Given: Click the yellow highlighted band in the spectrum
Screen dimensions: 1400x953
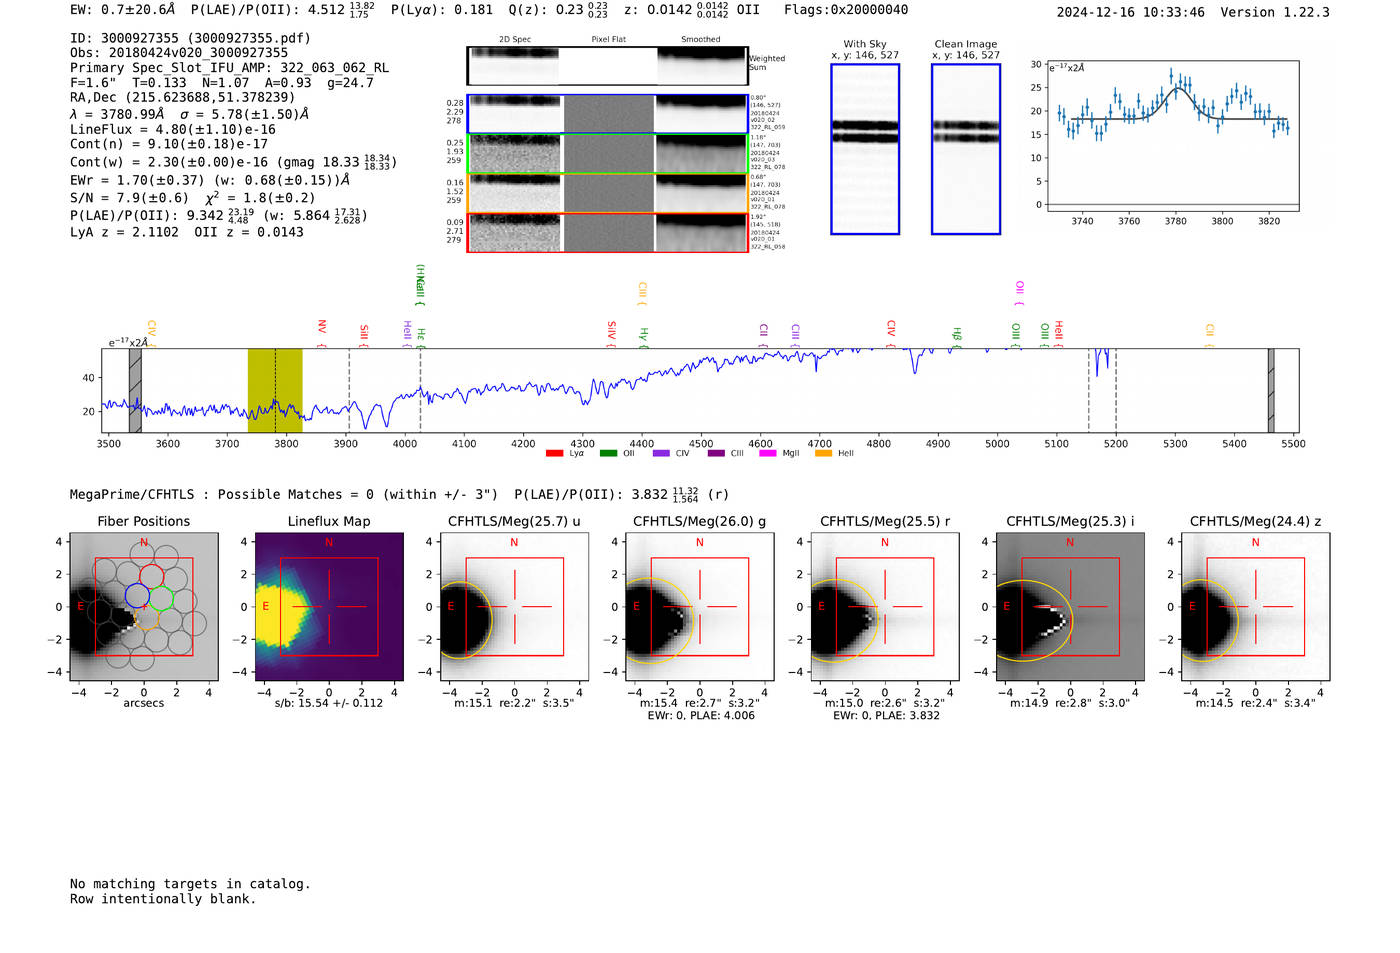Looking at the screenshot, I should point(275,391).
